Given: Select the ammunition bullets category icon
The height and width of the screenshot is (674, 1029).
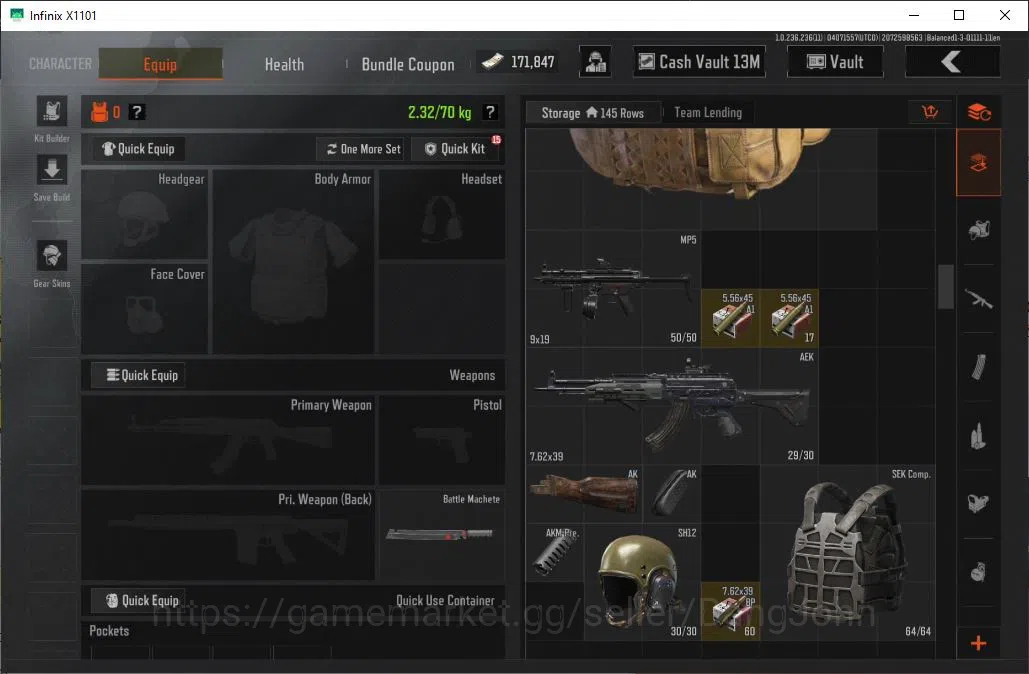Looking at the screenshot, I should click(x=978, y=436).
